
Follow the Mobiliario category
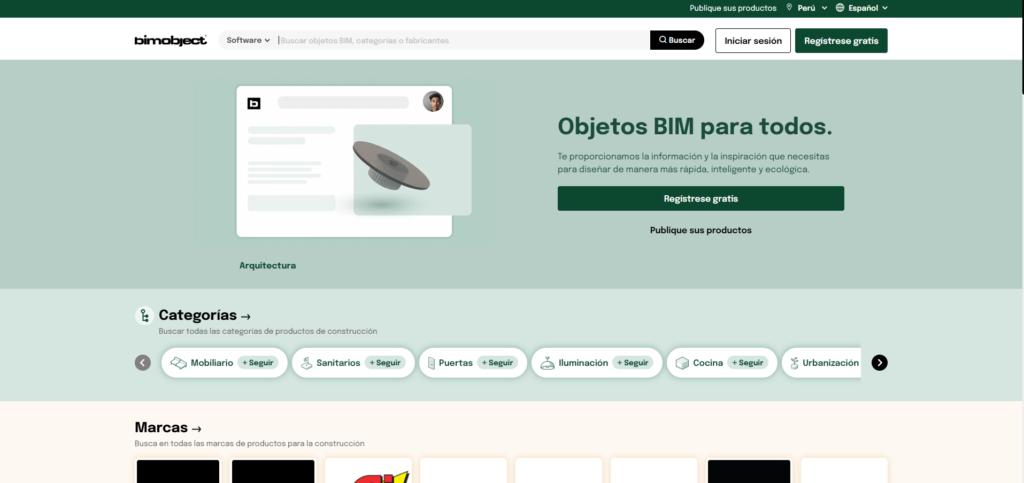258,363
